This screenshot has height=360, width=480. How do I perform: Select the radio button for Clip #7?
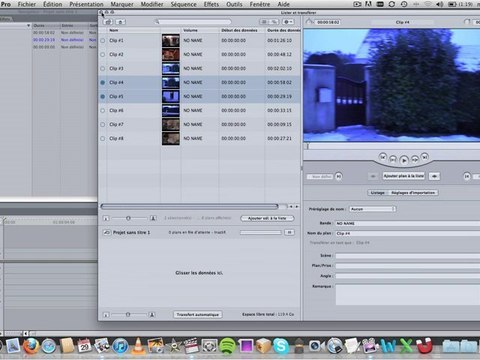pyautogui.click(x=103, y=124)
